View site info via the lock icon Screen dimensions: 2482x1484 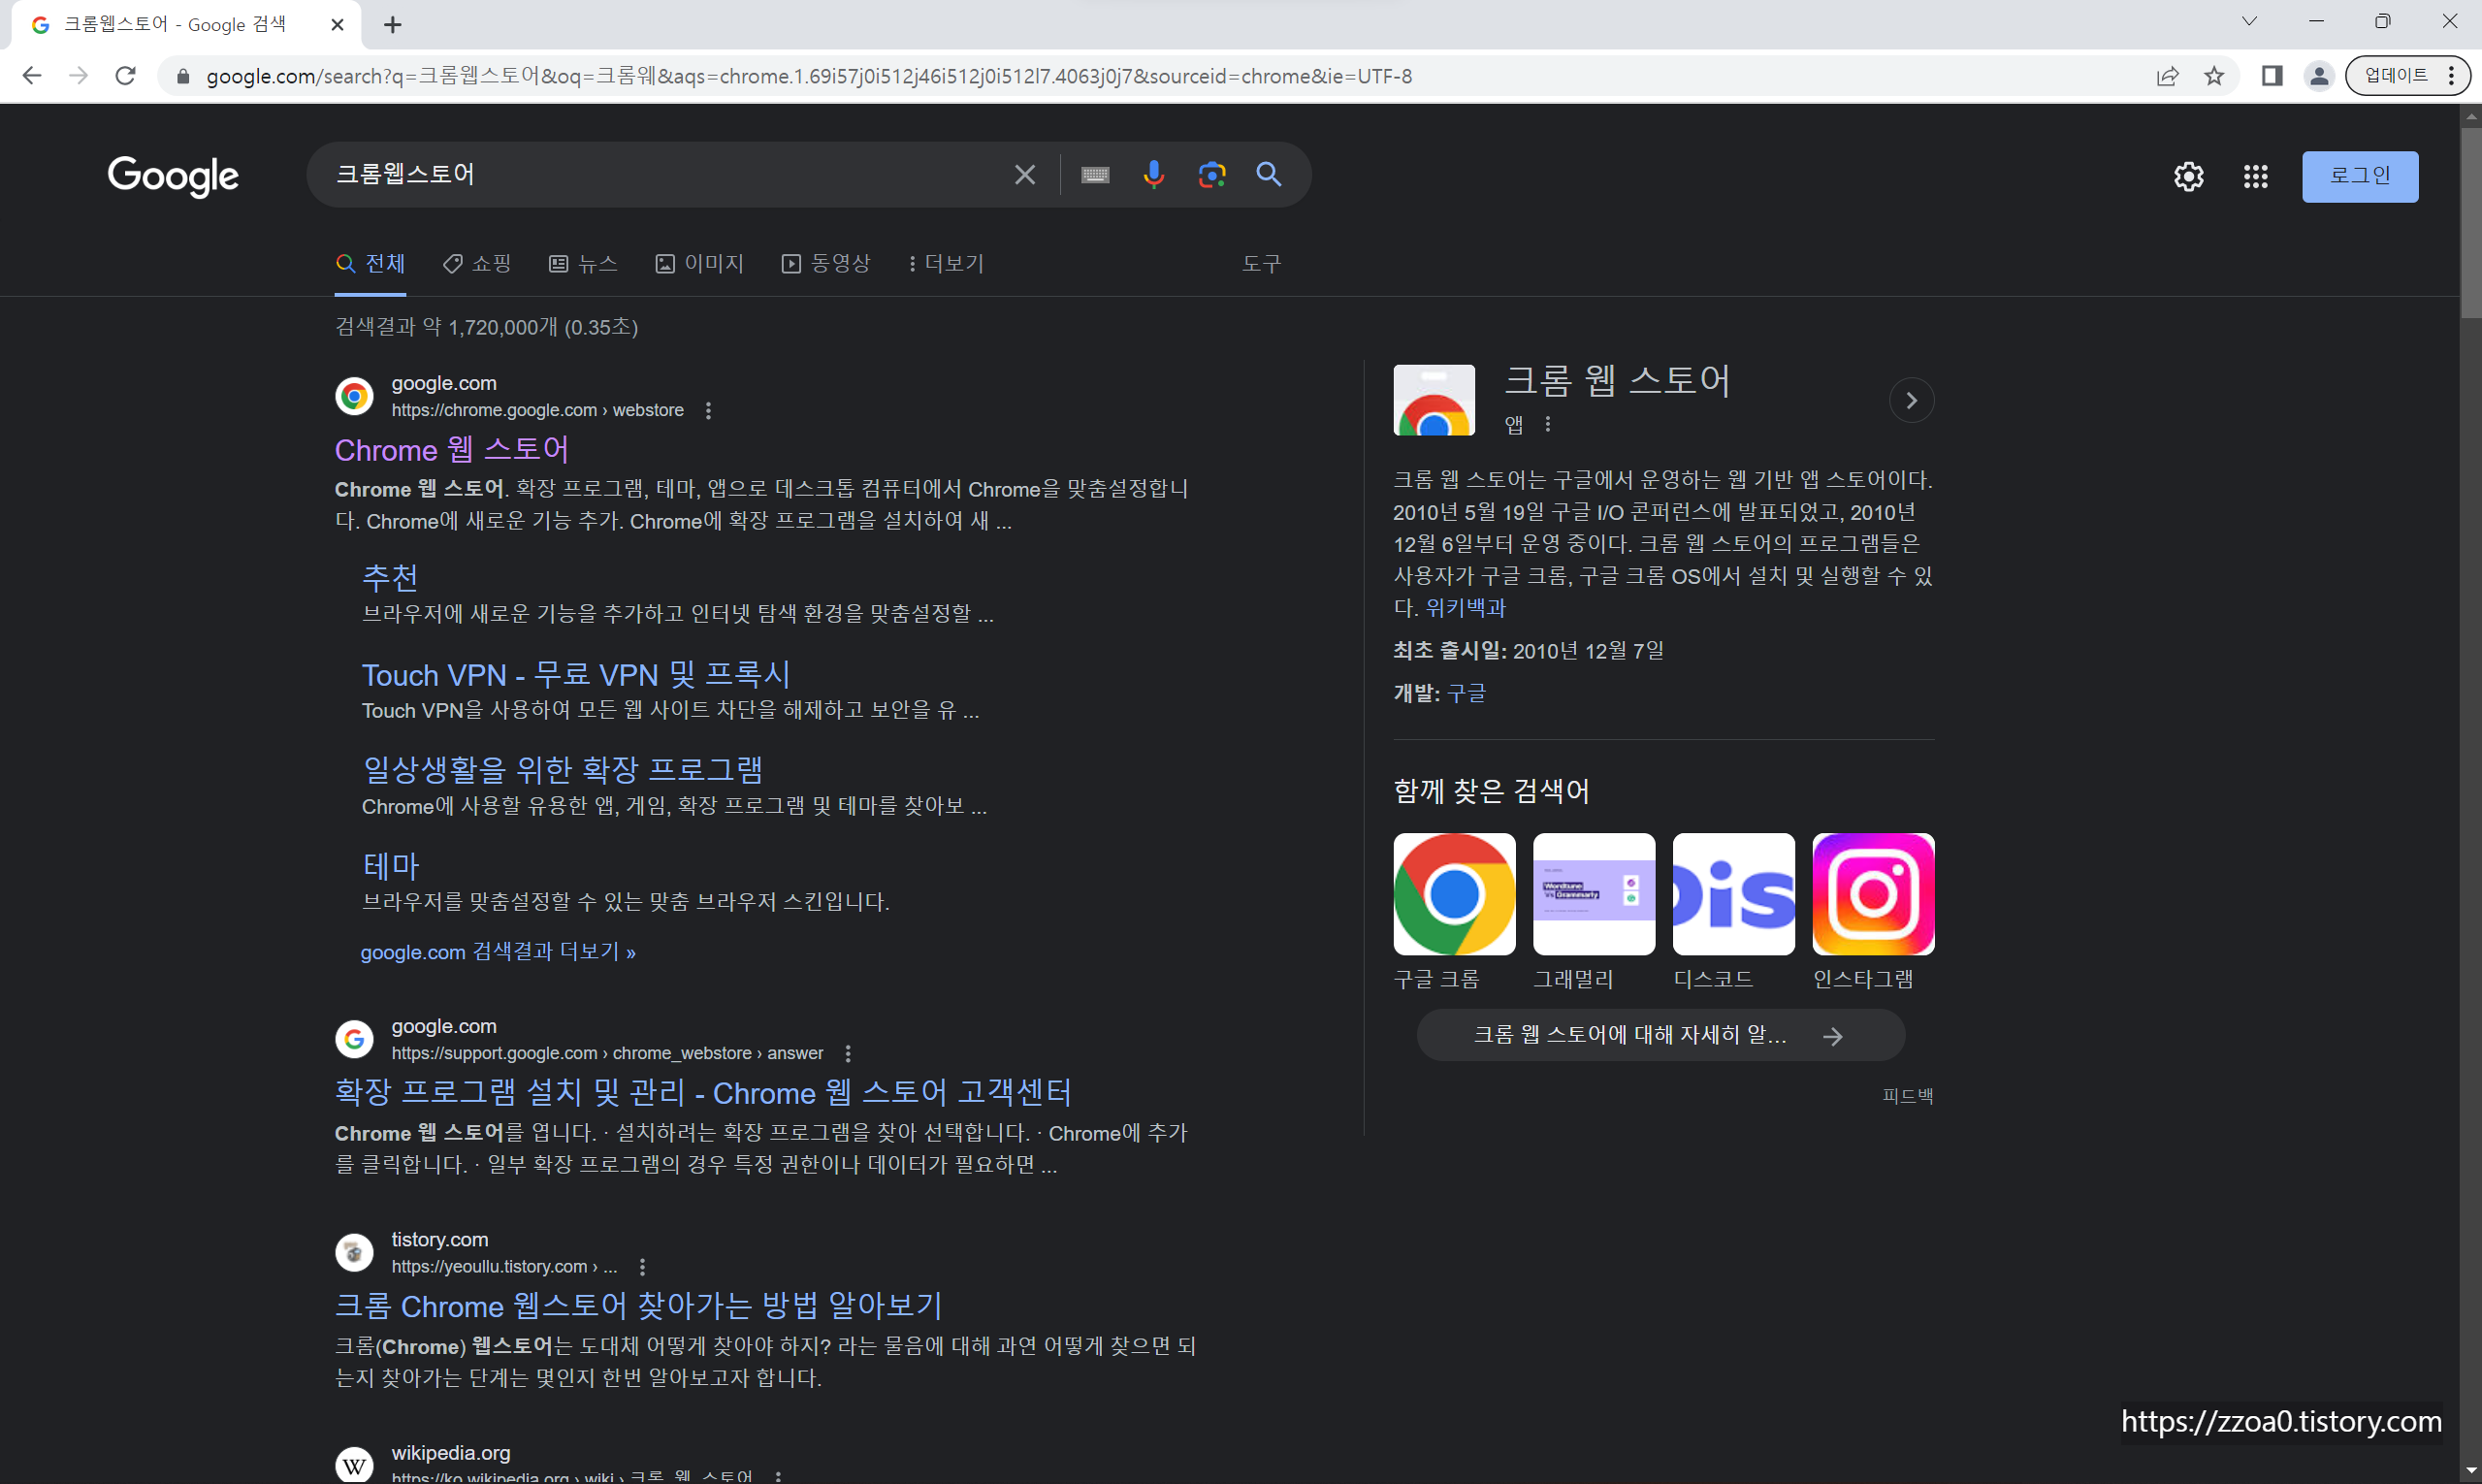[183, 76]
